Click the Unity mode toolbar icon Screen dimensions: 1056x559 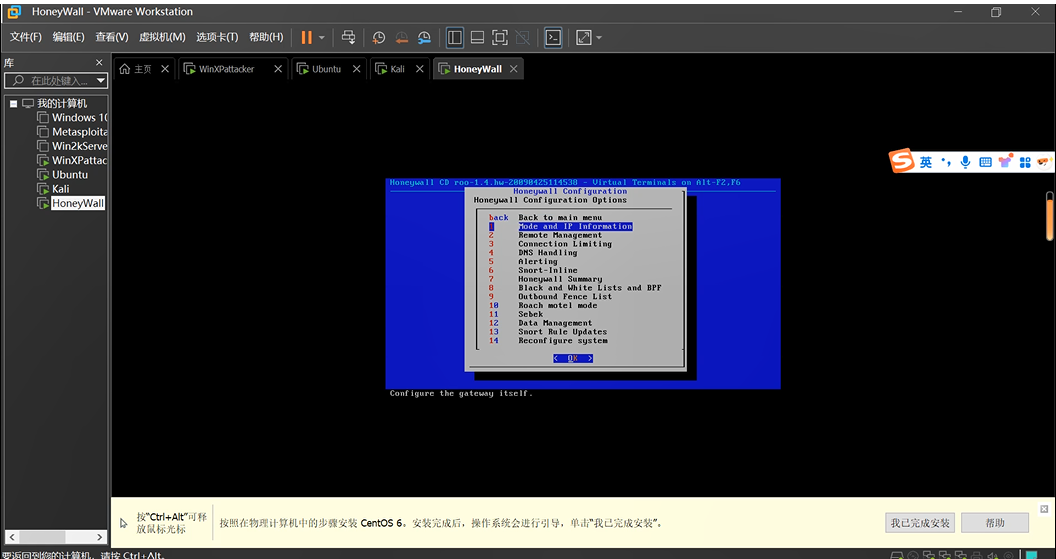(522, 38)
